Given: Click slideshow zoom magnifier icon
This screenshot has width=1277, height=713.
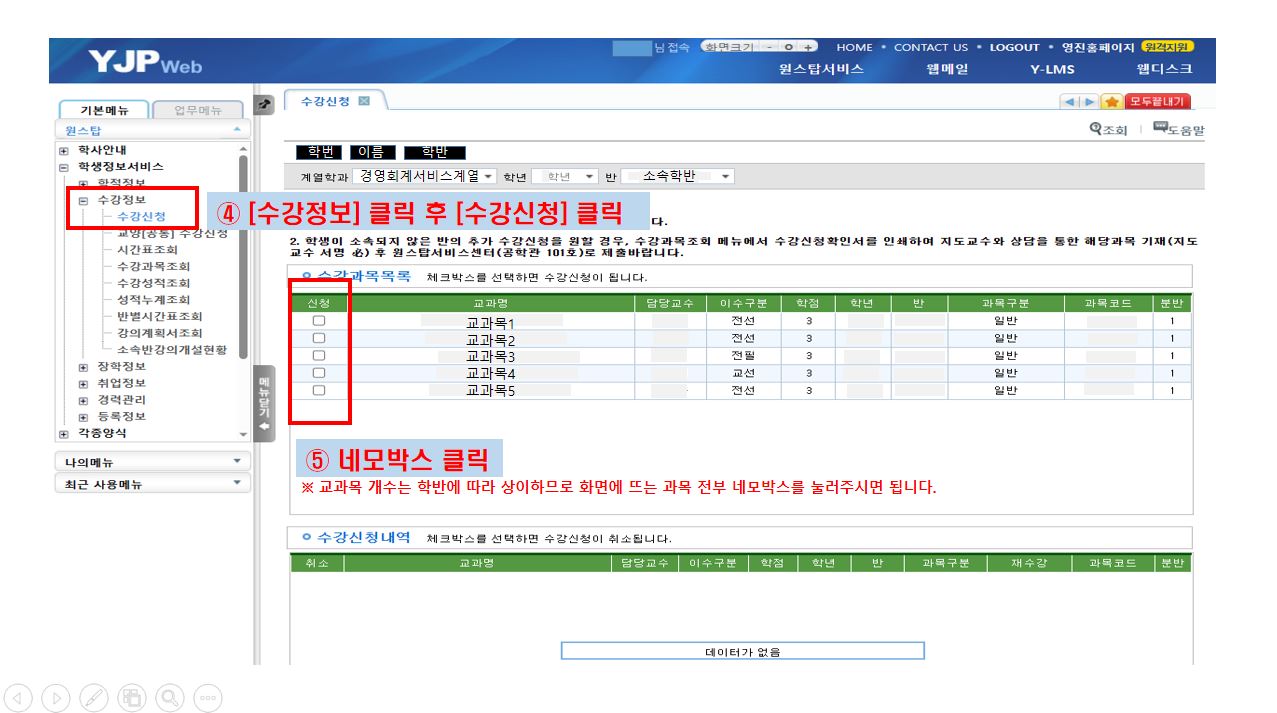Looking at the screenshot, I should (x=170, y=697).
